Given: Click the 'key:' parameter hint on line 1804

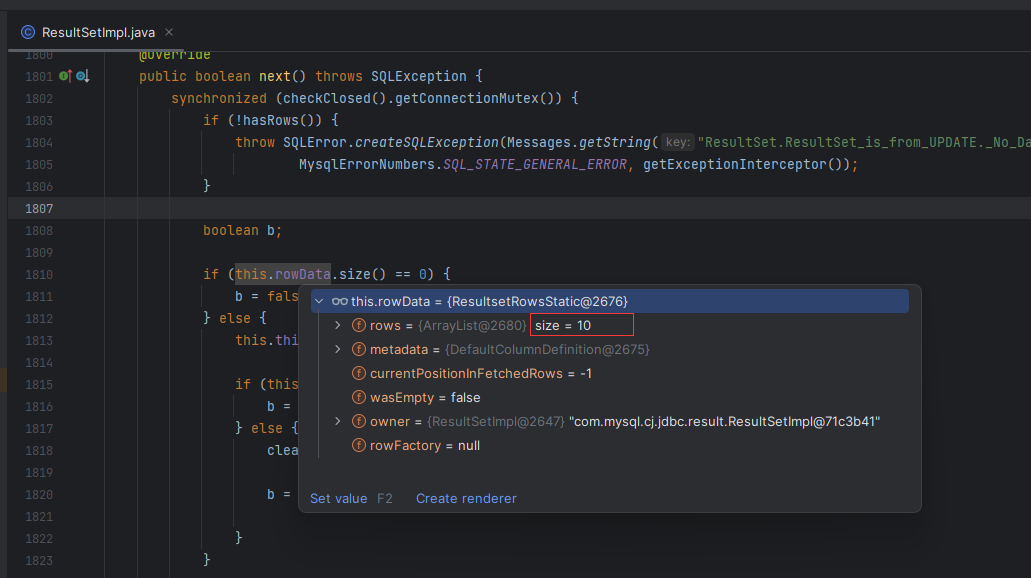Looking at the screenshot, I should point(677,142).
